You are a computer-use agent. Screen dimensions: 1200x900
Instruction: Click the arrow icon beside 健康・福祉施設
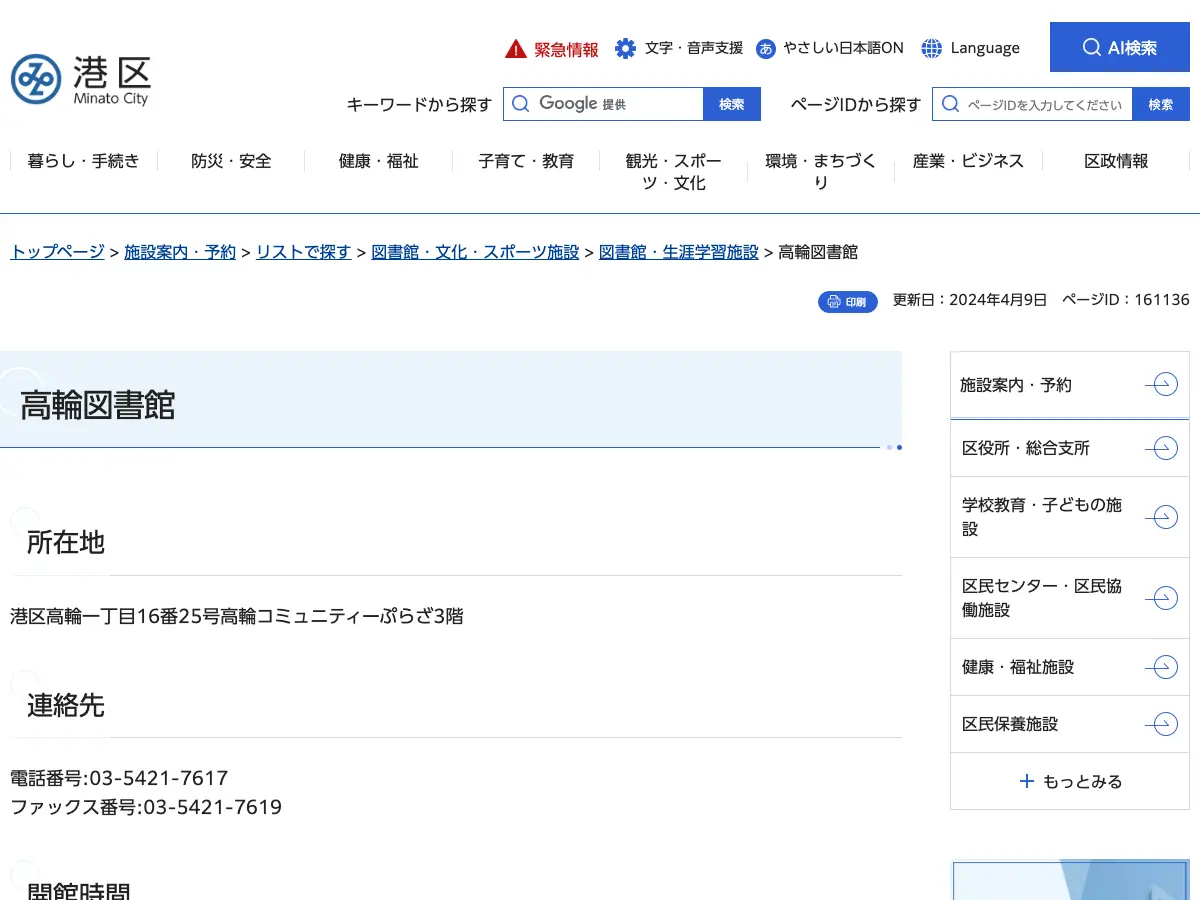tap(1161, 667)
